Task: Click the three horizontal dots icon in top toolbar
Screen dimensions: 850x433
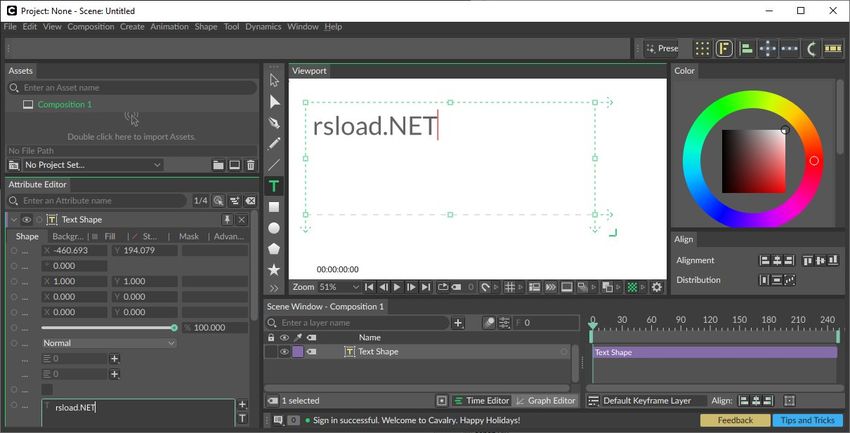Action: tap(789, 49)
